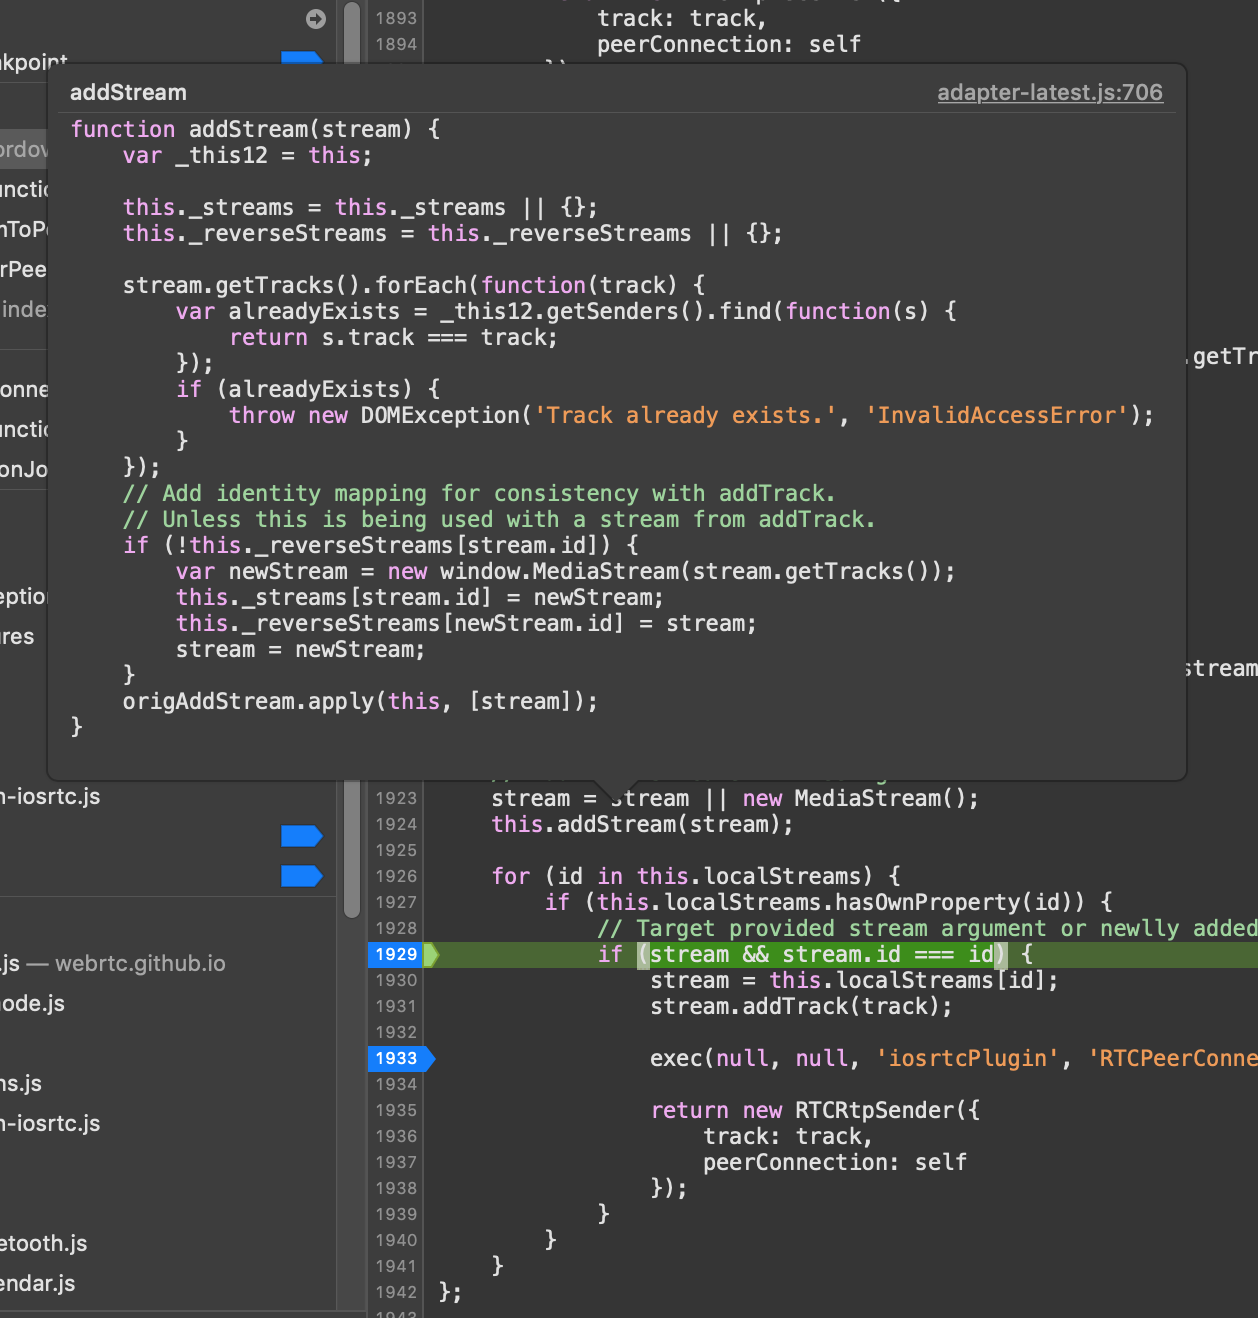Click 'new MediaStream()' on line 1923

[x=854, y=798]
